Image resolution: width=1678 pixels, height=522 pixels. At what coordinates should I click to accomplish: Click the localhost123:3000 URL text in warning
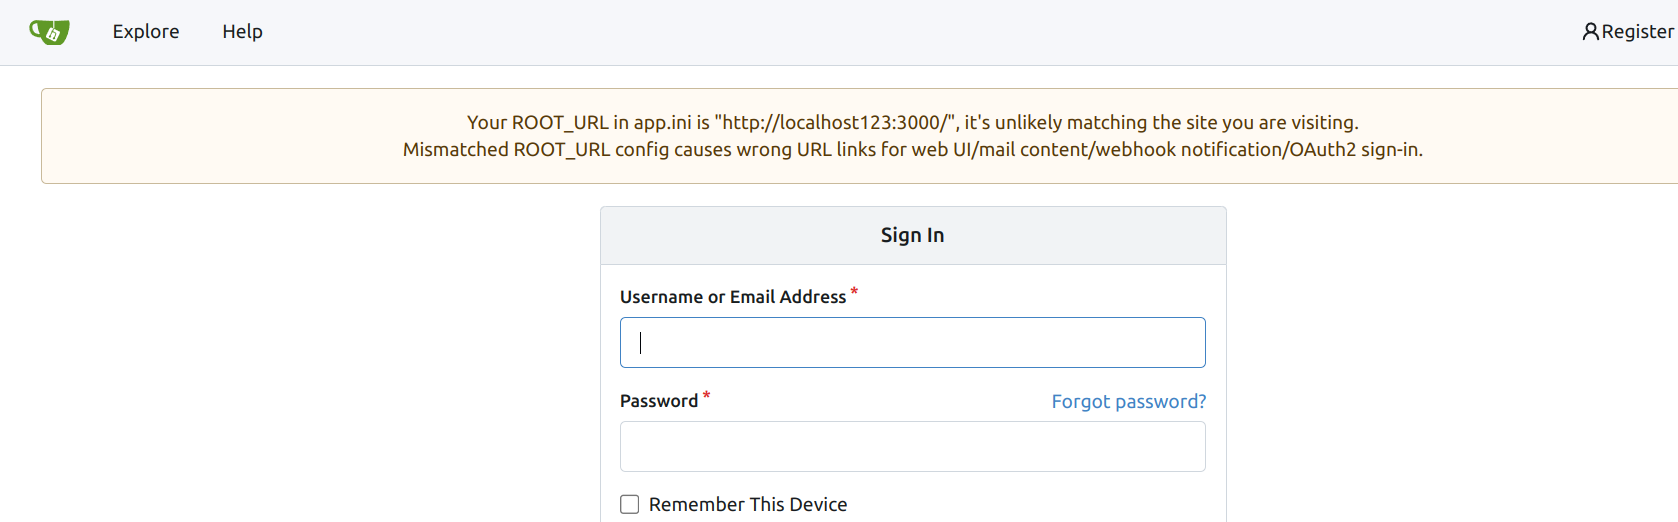838,122
